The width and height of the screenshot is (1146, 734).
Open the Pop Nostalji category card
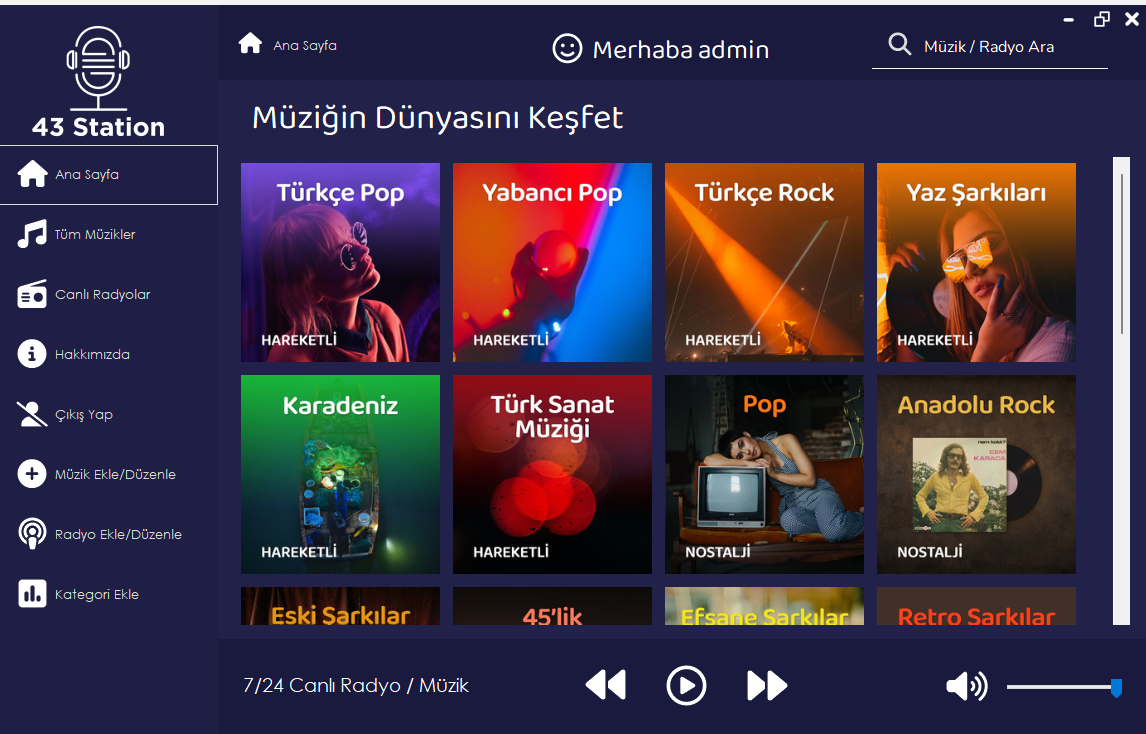[x=764, y=474]
